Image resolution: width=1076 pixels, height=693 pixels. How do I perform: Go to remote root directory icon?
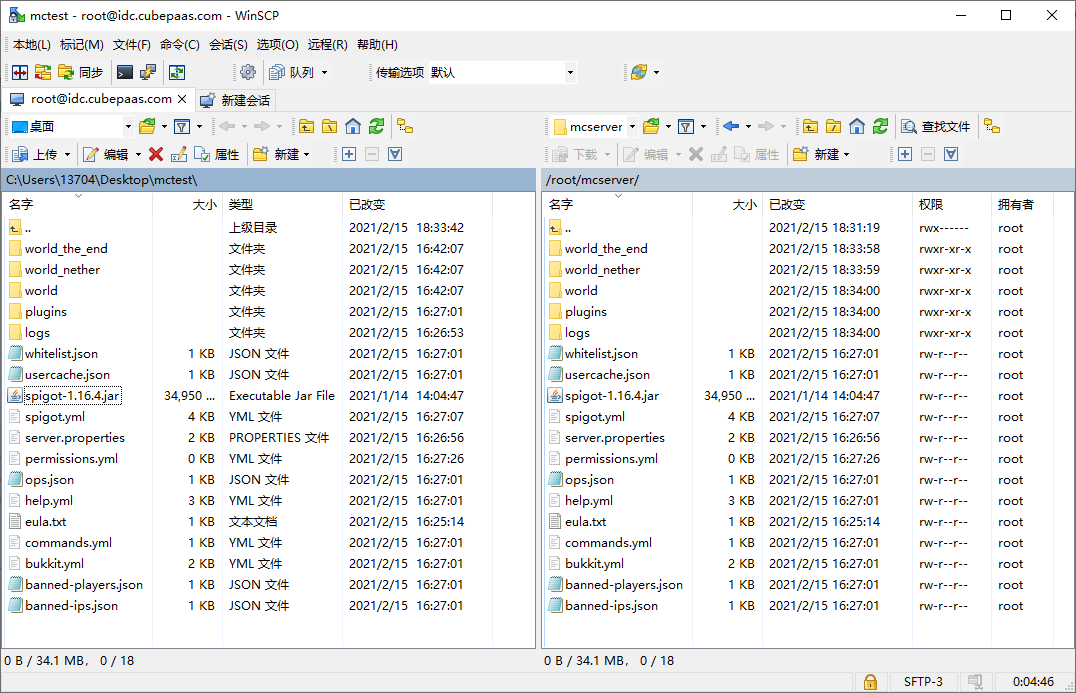click(x=834, y=126)
